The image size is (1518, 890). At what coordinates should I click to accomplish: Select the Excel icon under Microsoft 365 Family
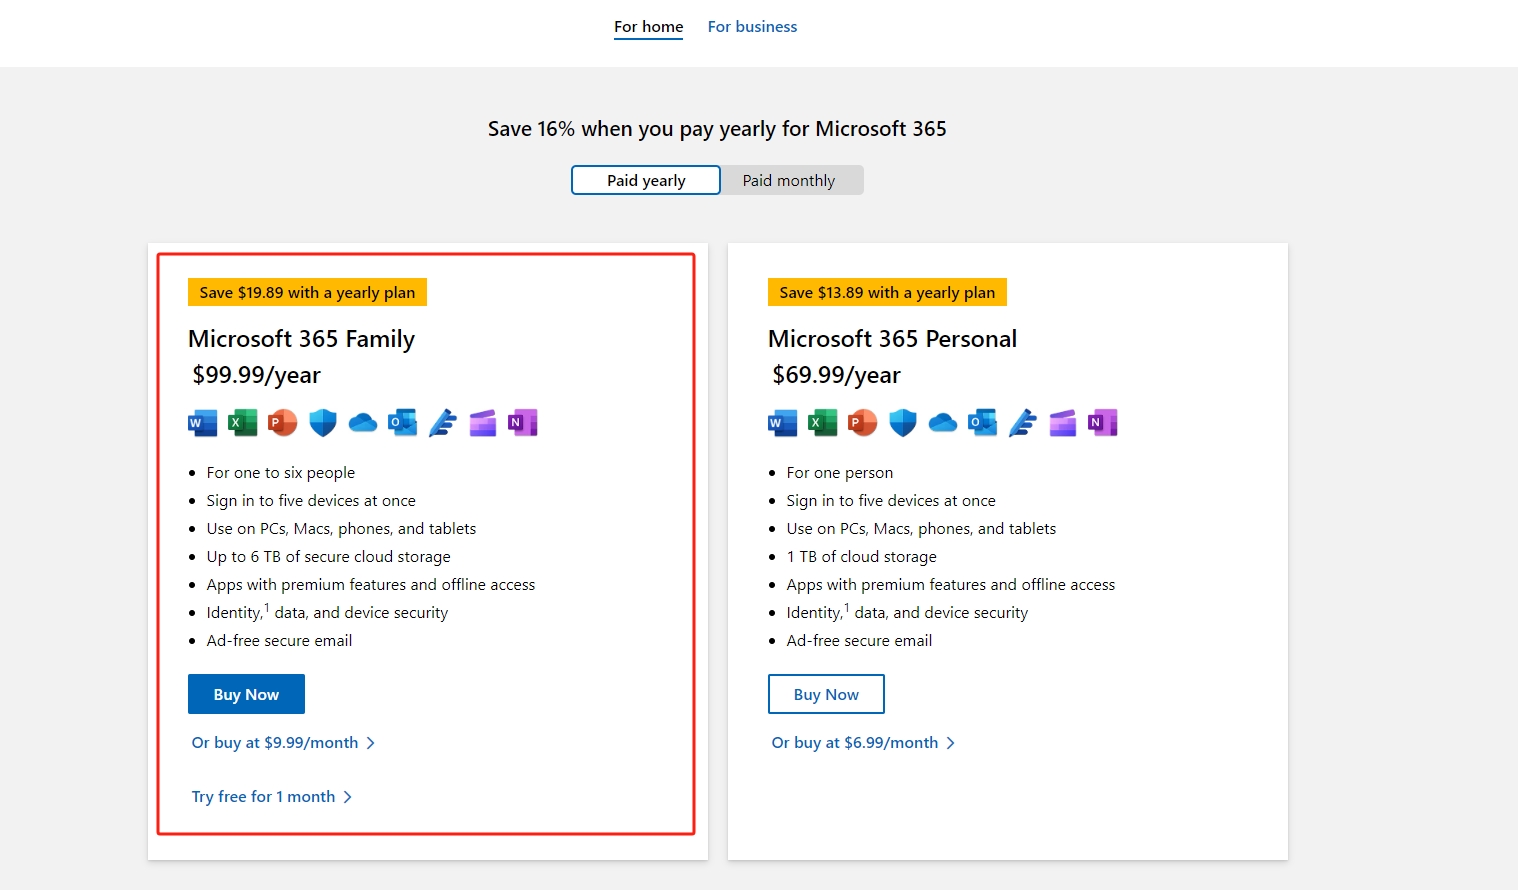tap(242, 422)
